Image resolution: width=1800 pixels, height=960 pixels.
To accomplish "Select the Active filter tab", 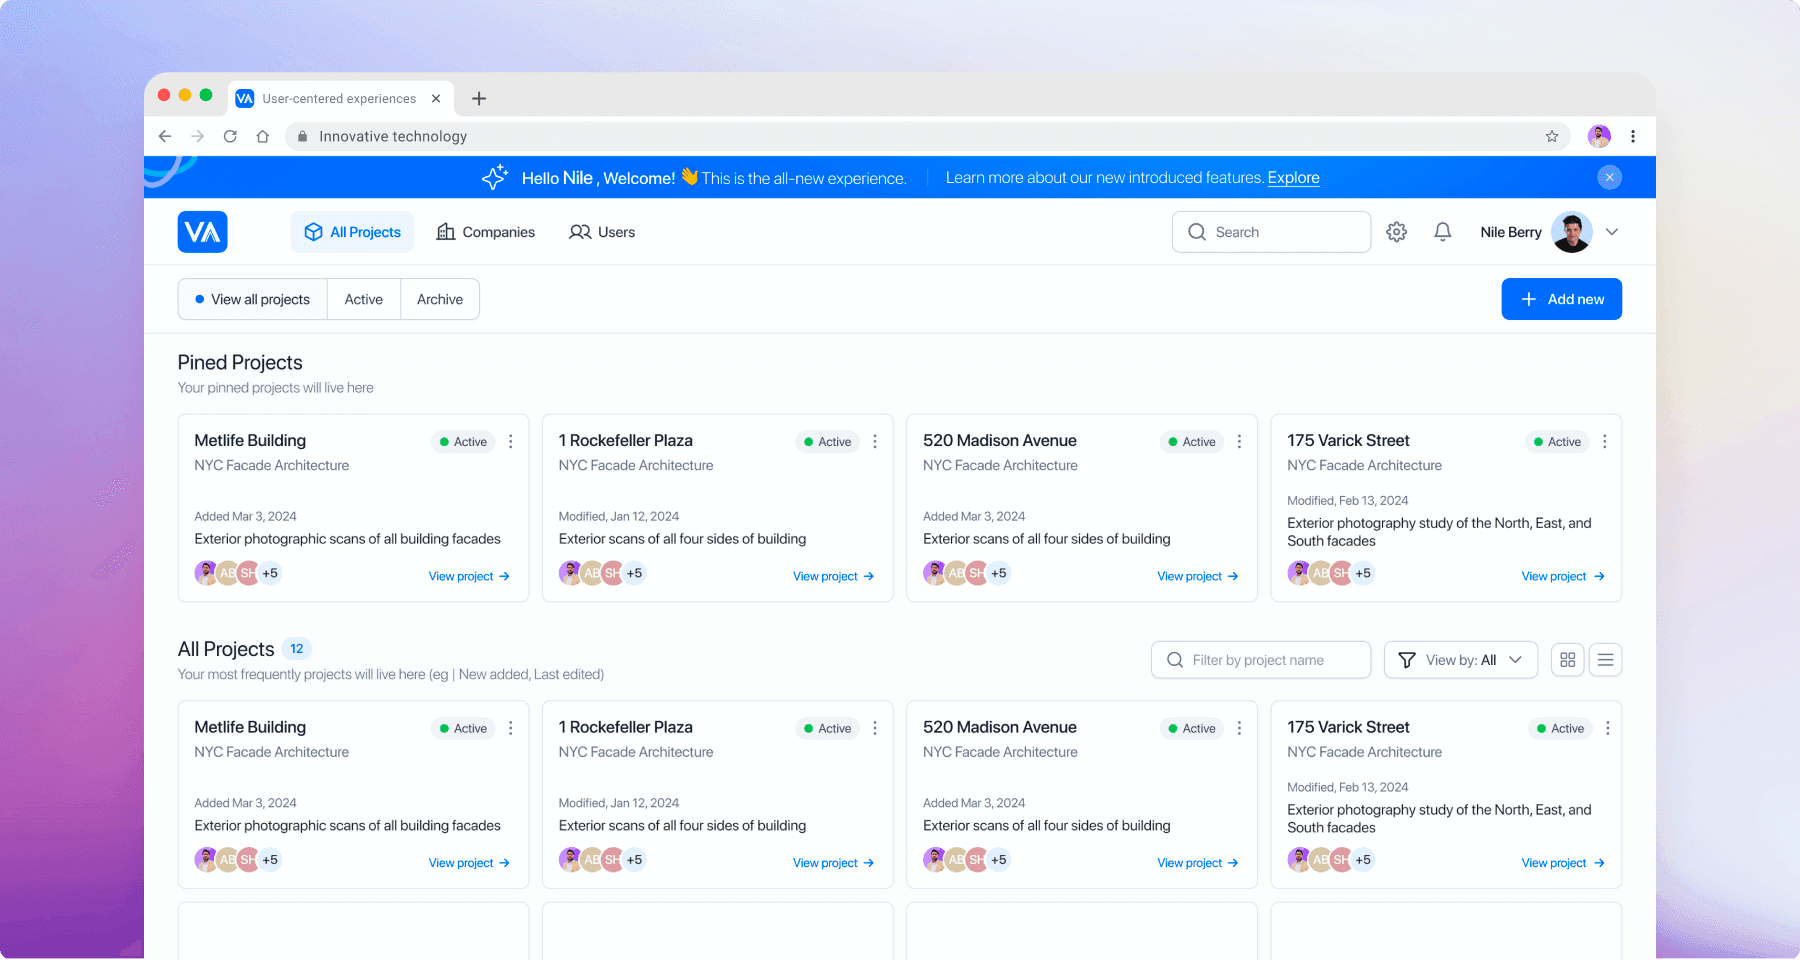I will (364, 299).
